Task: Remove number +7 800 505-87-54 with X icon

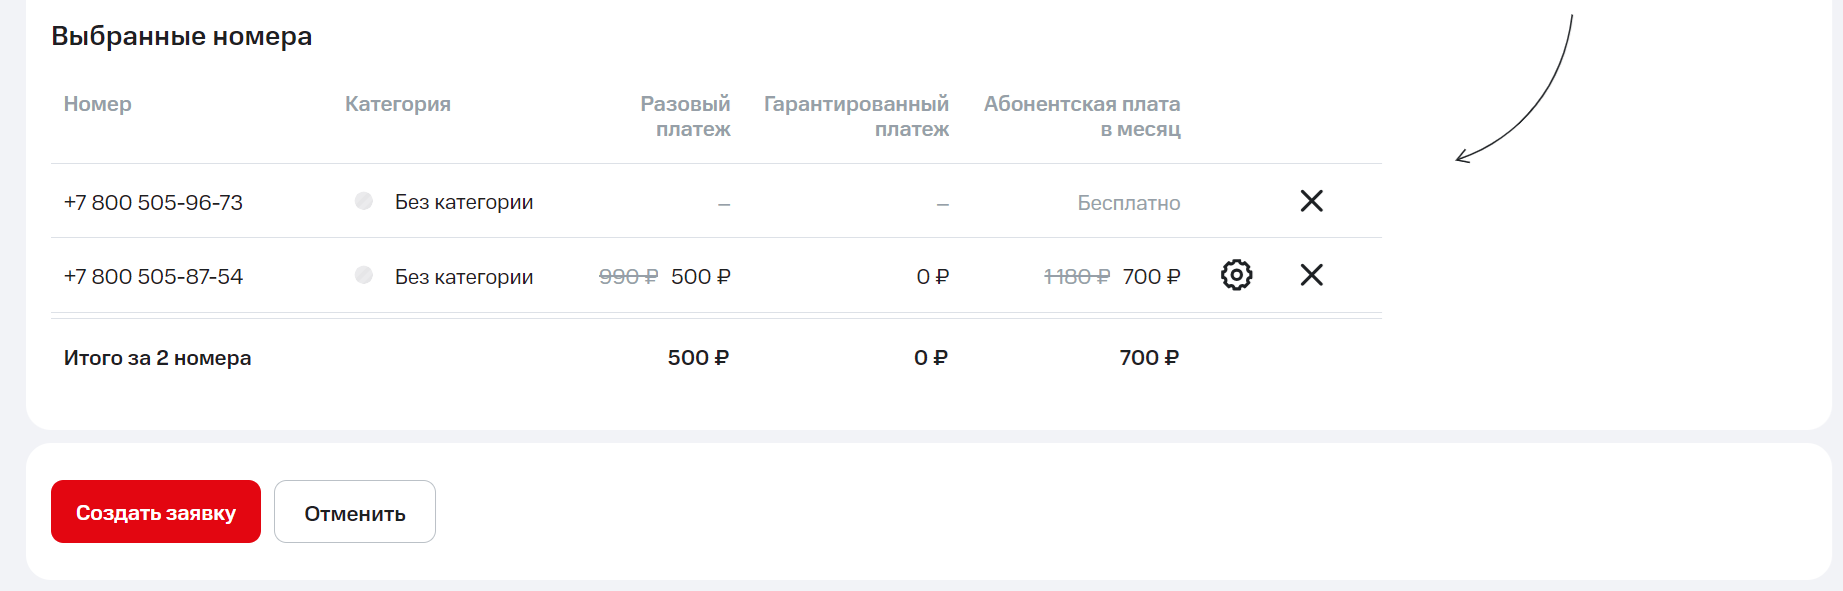Action: click(1311, 275)
